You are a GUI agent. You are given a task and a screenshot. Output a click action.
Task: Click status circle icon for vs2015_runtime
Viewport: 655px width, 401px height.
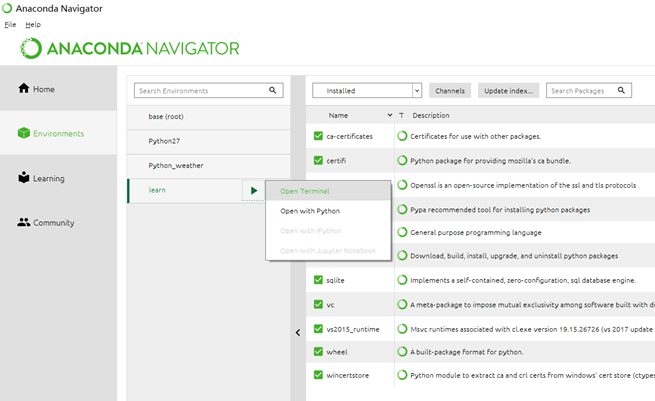tap(402, 329)
